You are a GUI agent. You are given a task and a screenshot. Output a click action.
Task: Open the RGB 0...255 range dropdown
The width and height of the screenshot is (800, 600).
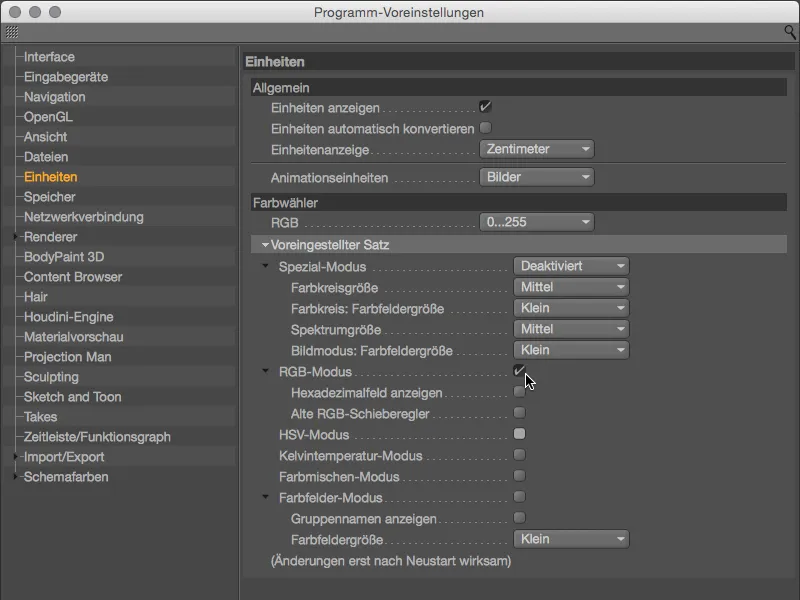[x=537, y=222]
